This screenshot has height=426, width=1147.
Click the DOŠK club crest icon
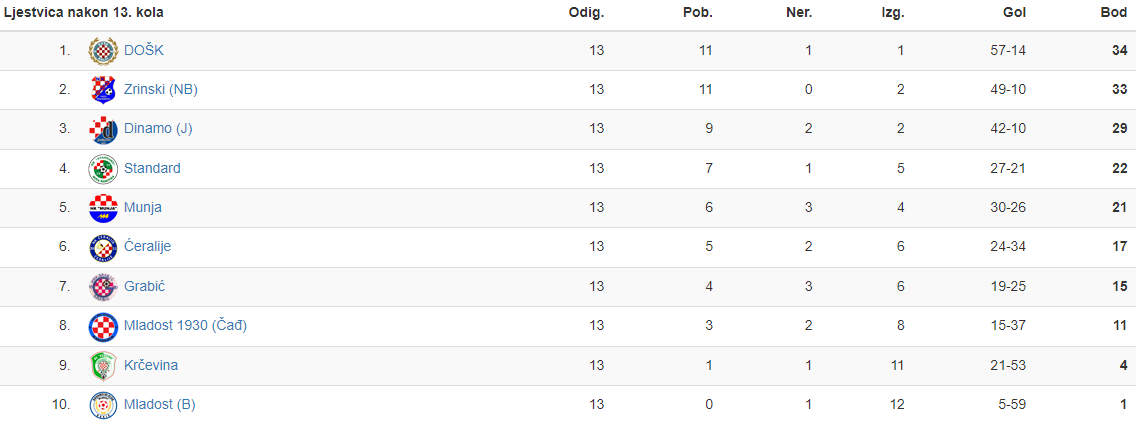tap(103, 51)
